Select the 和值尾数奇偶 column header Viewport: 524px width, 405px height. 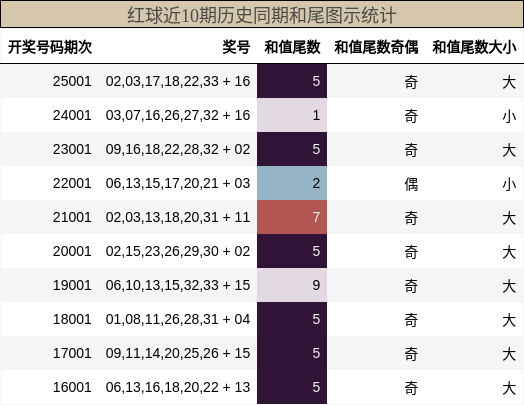pyautogui.click(x=376, y=47)
